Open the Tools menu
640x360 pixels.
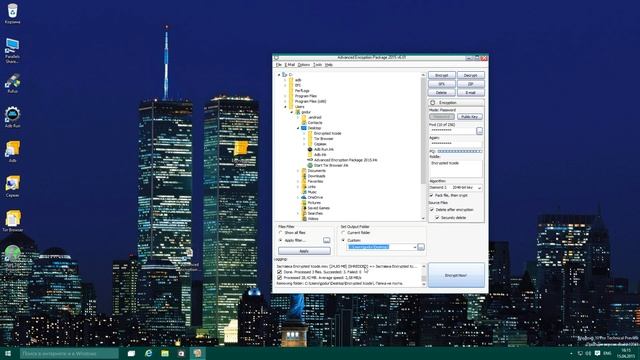point(318,65)
